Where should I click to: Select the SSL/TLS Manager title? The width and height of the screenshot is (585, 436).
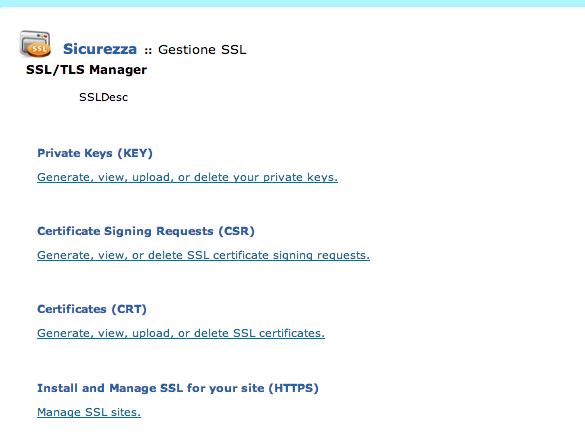pyautogui.click(x=86, y=70)
